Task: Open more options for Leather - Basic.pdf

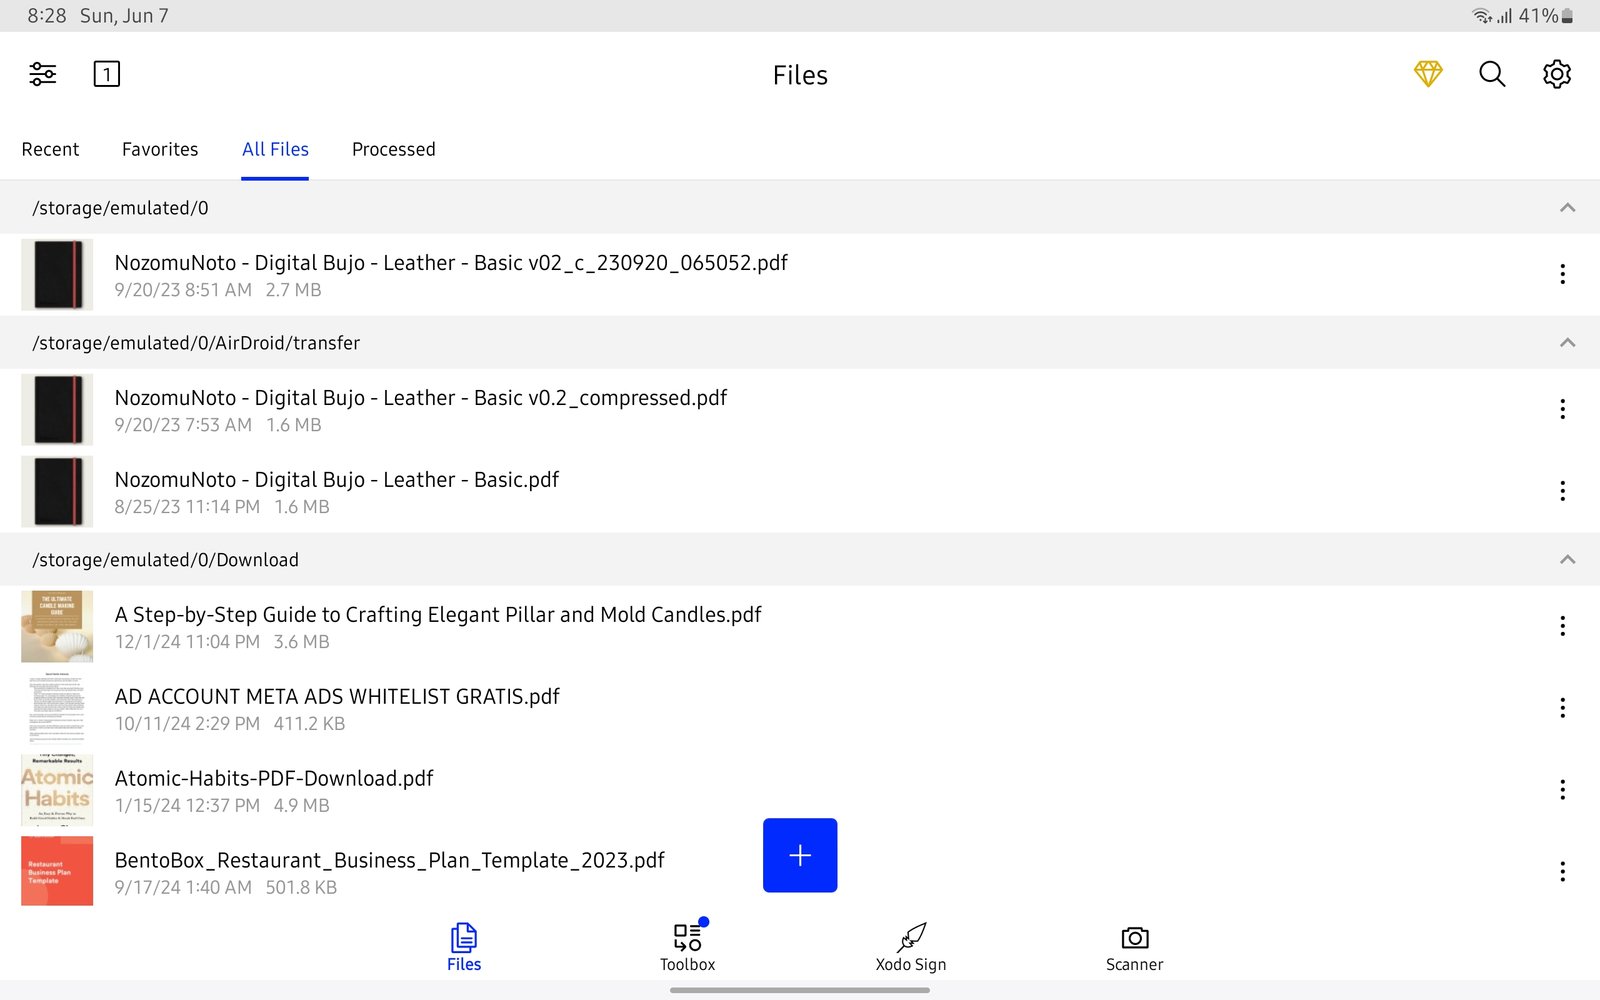Action: [x=1562, y=491]
